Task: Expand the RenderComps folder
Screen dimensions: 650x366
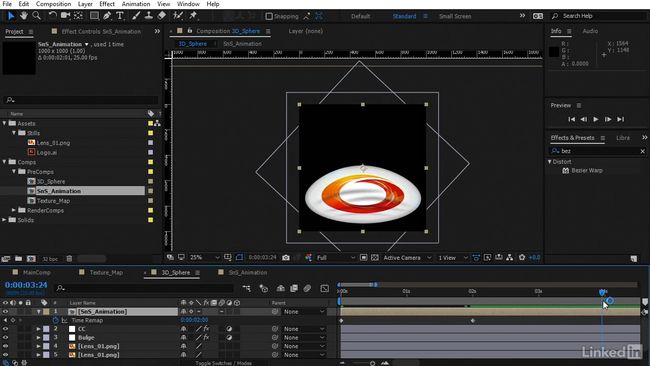Action: point(14,210)
